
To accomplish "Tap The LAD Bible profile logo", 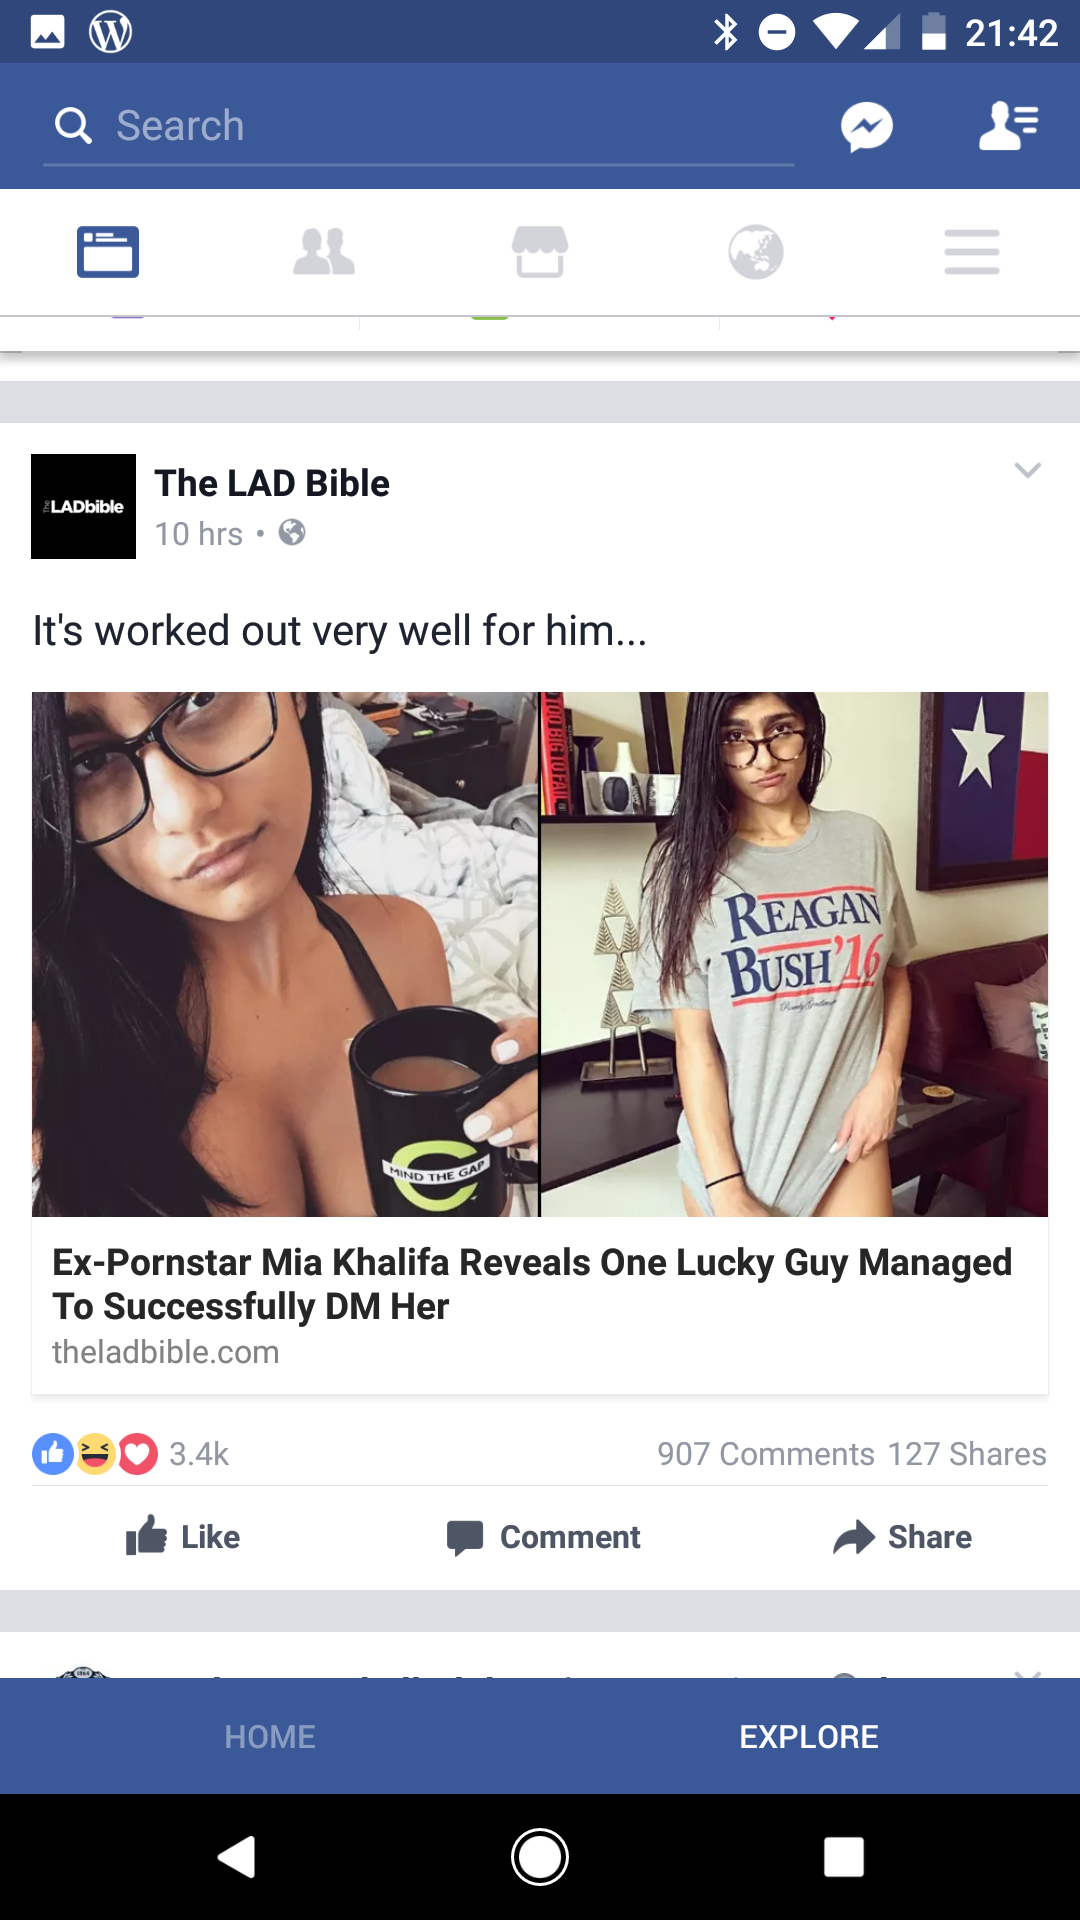I will pyautogui.click(x=83, y=506).
